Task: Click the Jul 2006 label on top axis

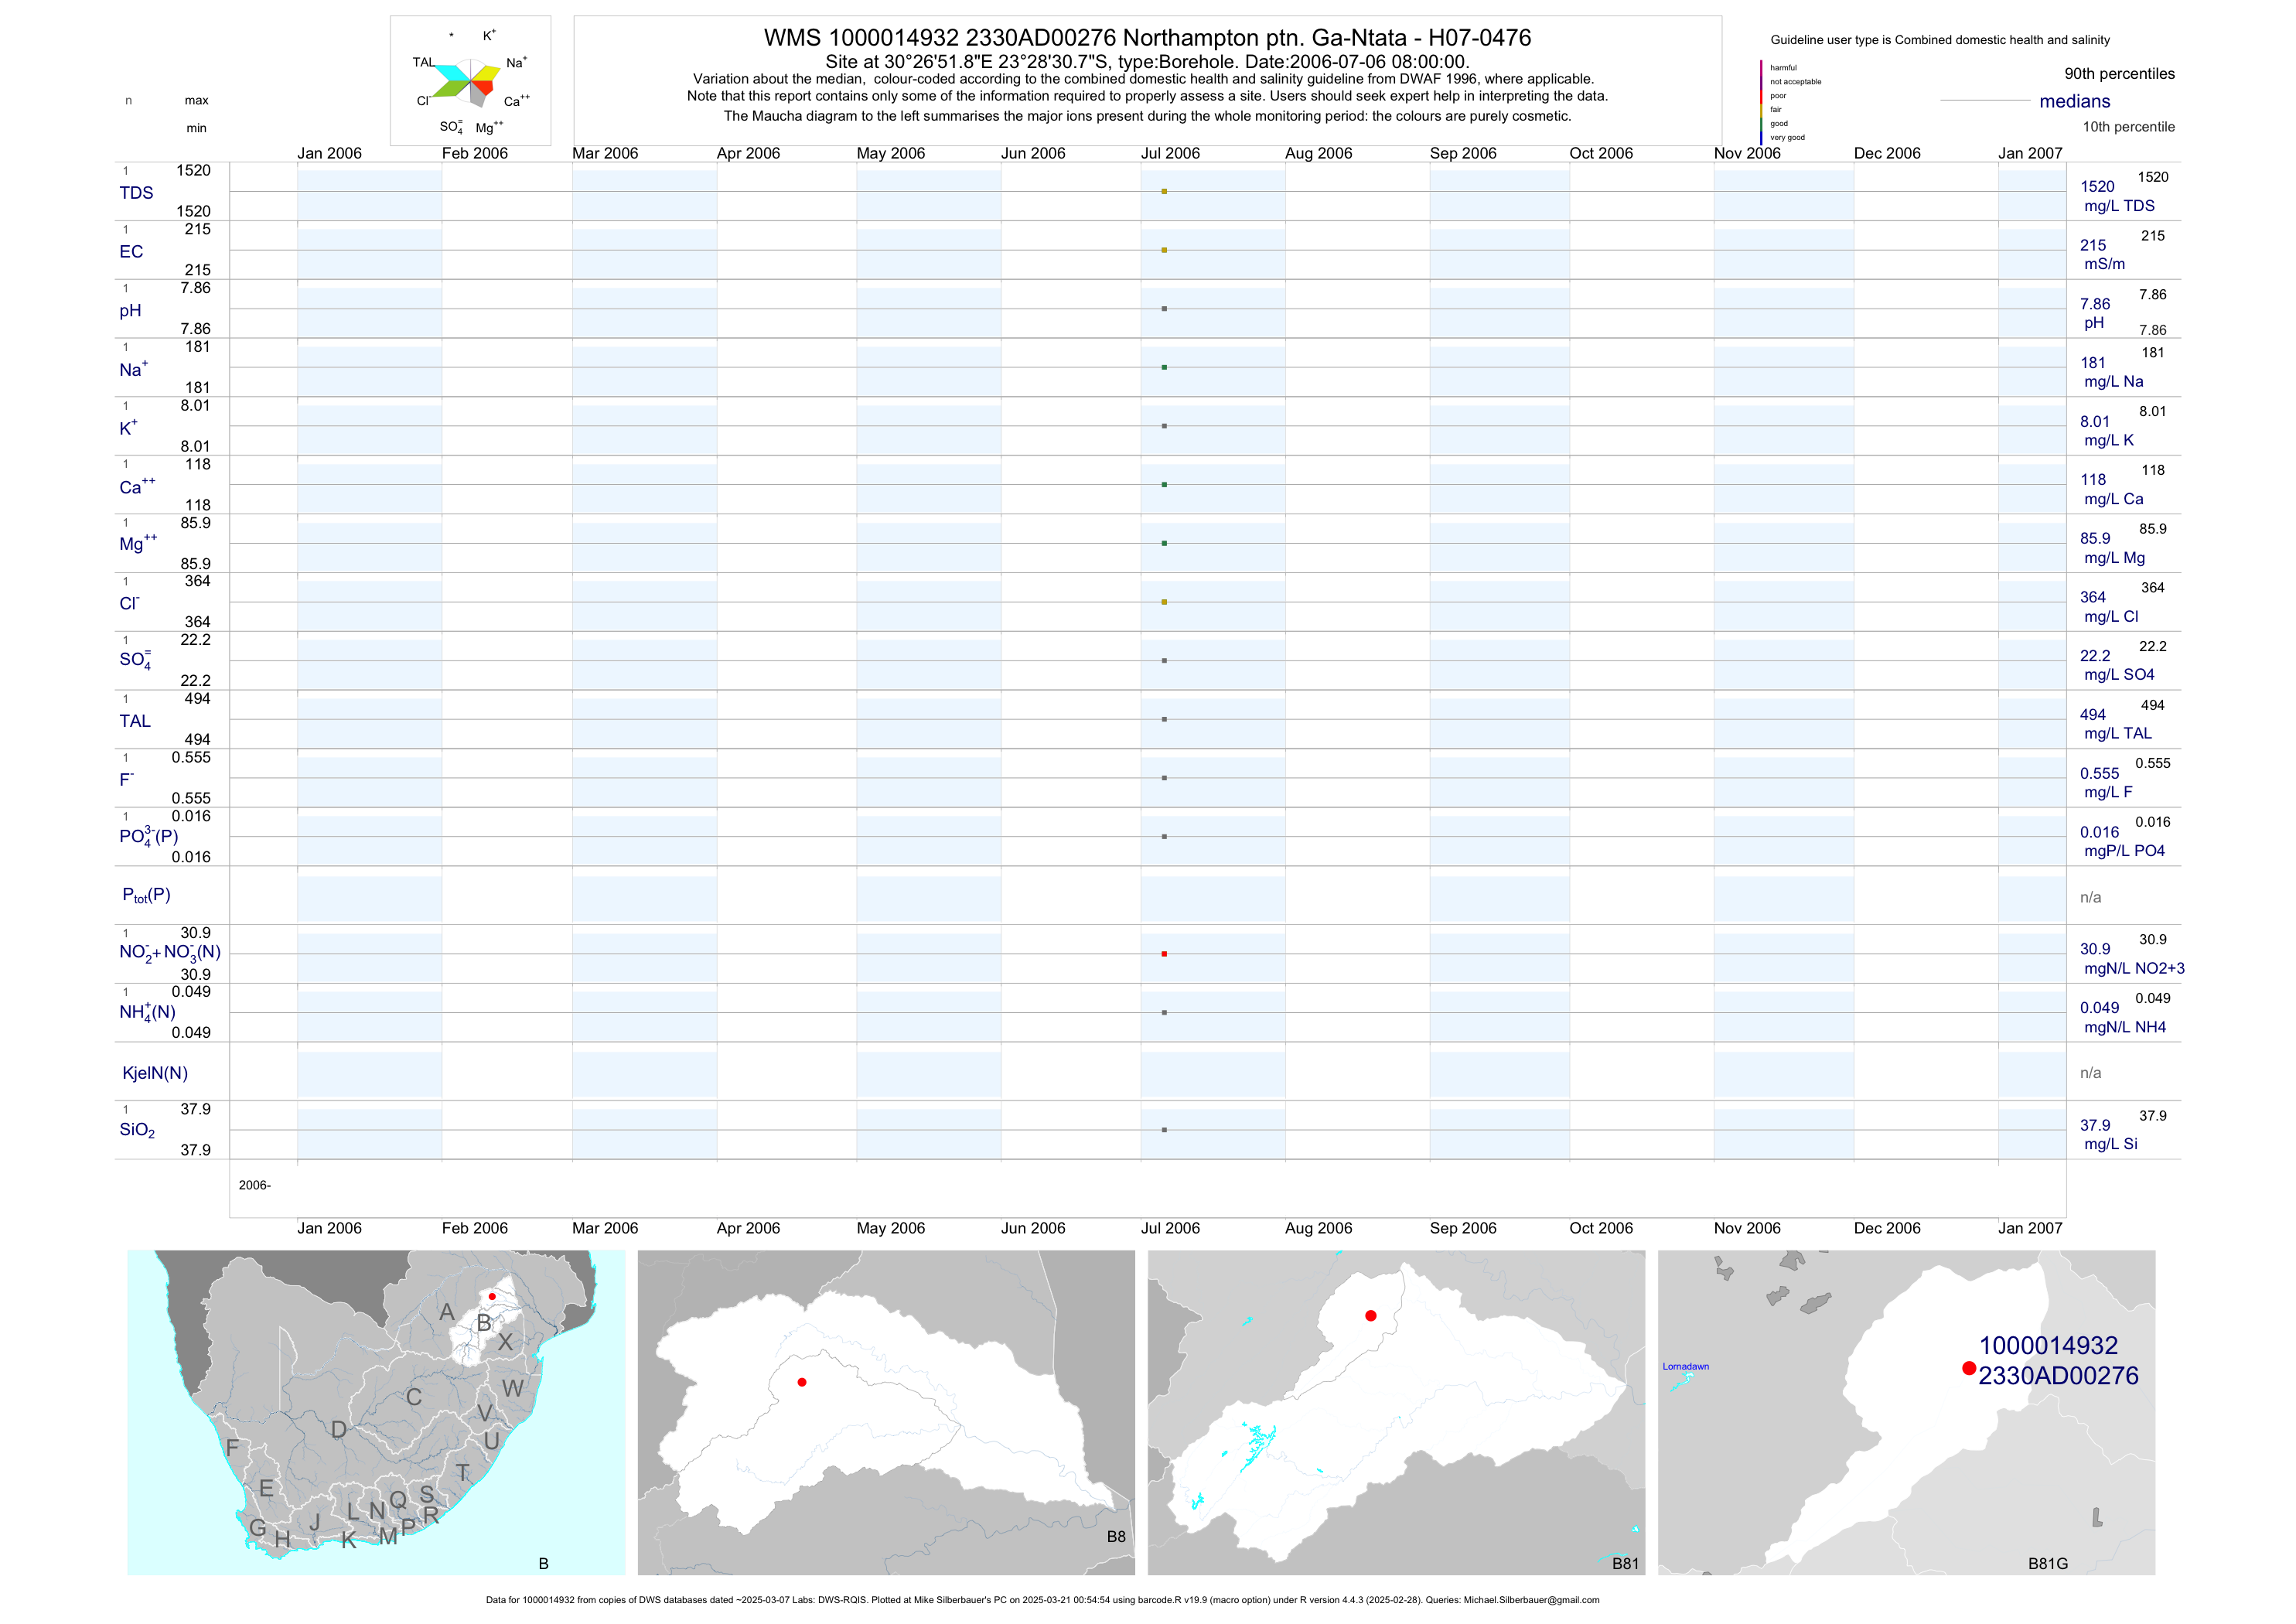Action: [x=1170, y=153]
